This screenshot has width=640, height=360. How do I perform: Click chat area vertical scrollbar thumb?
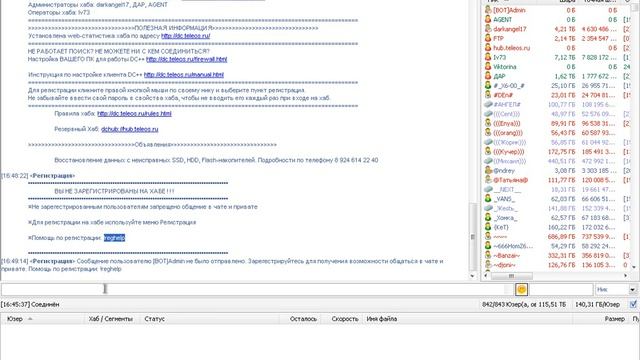coord(473,237)
